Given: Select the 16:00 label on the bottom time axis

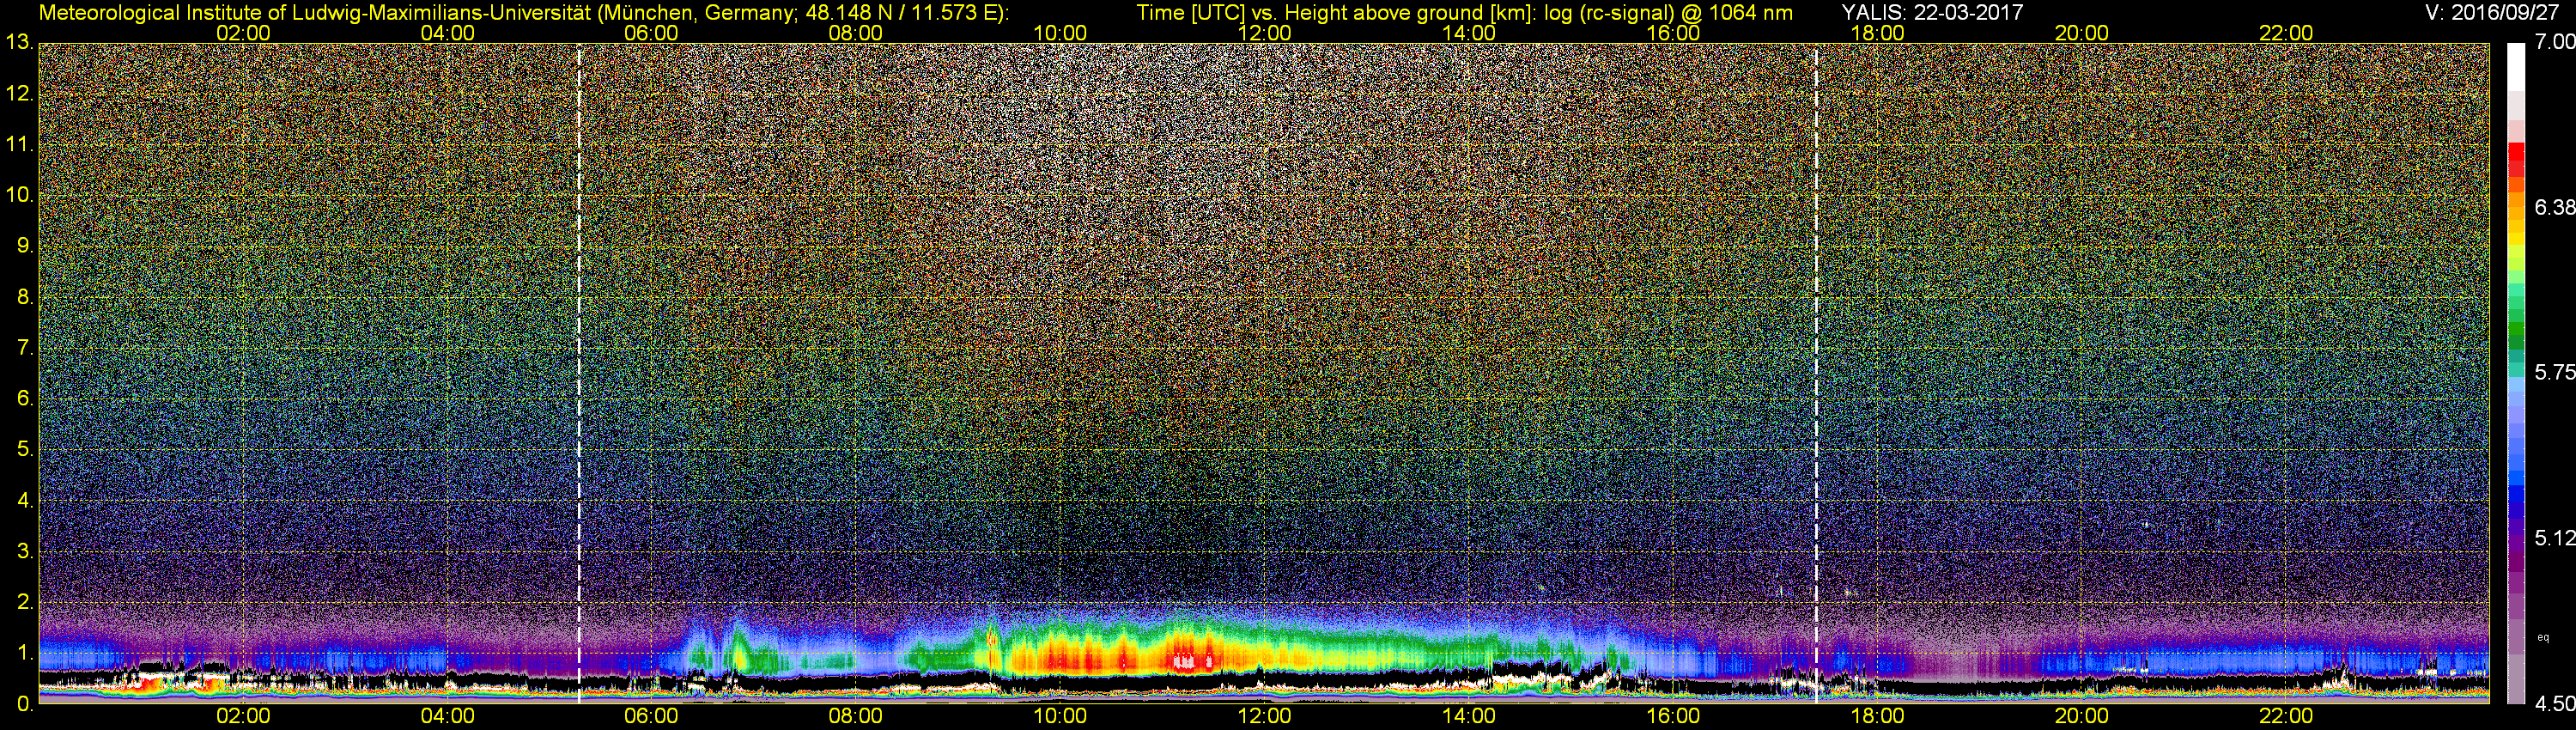Looking at the screenshot, I should point(1673,716).
